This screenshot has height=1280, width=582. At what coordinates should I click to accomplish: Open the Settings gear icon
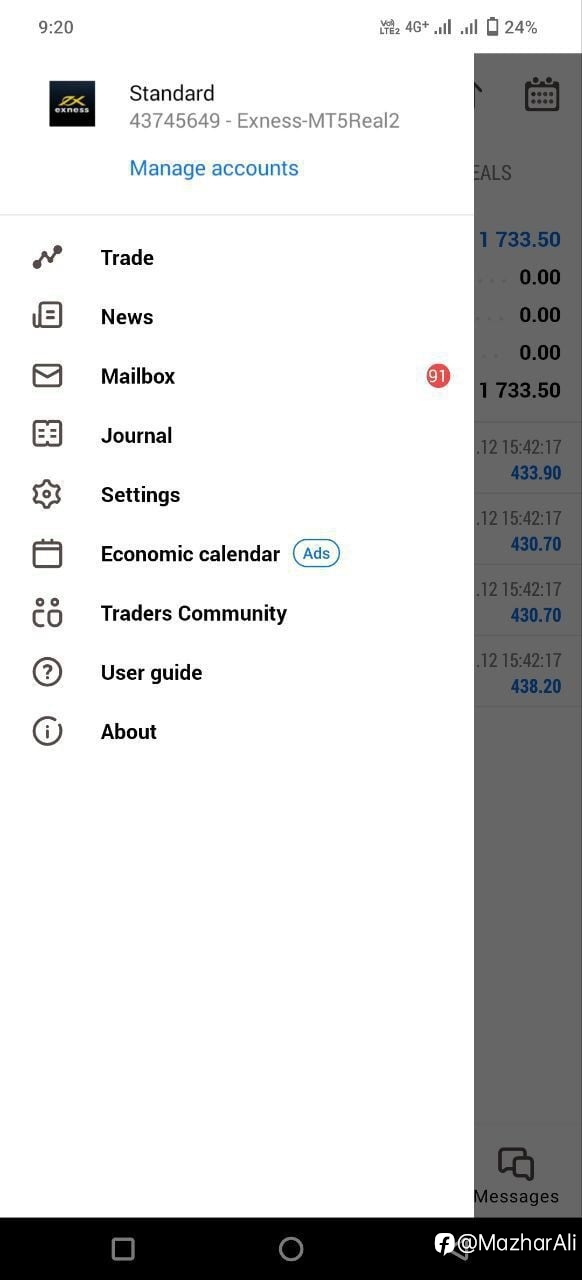tap(47, 494)
